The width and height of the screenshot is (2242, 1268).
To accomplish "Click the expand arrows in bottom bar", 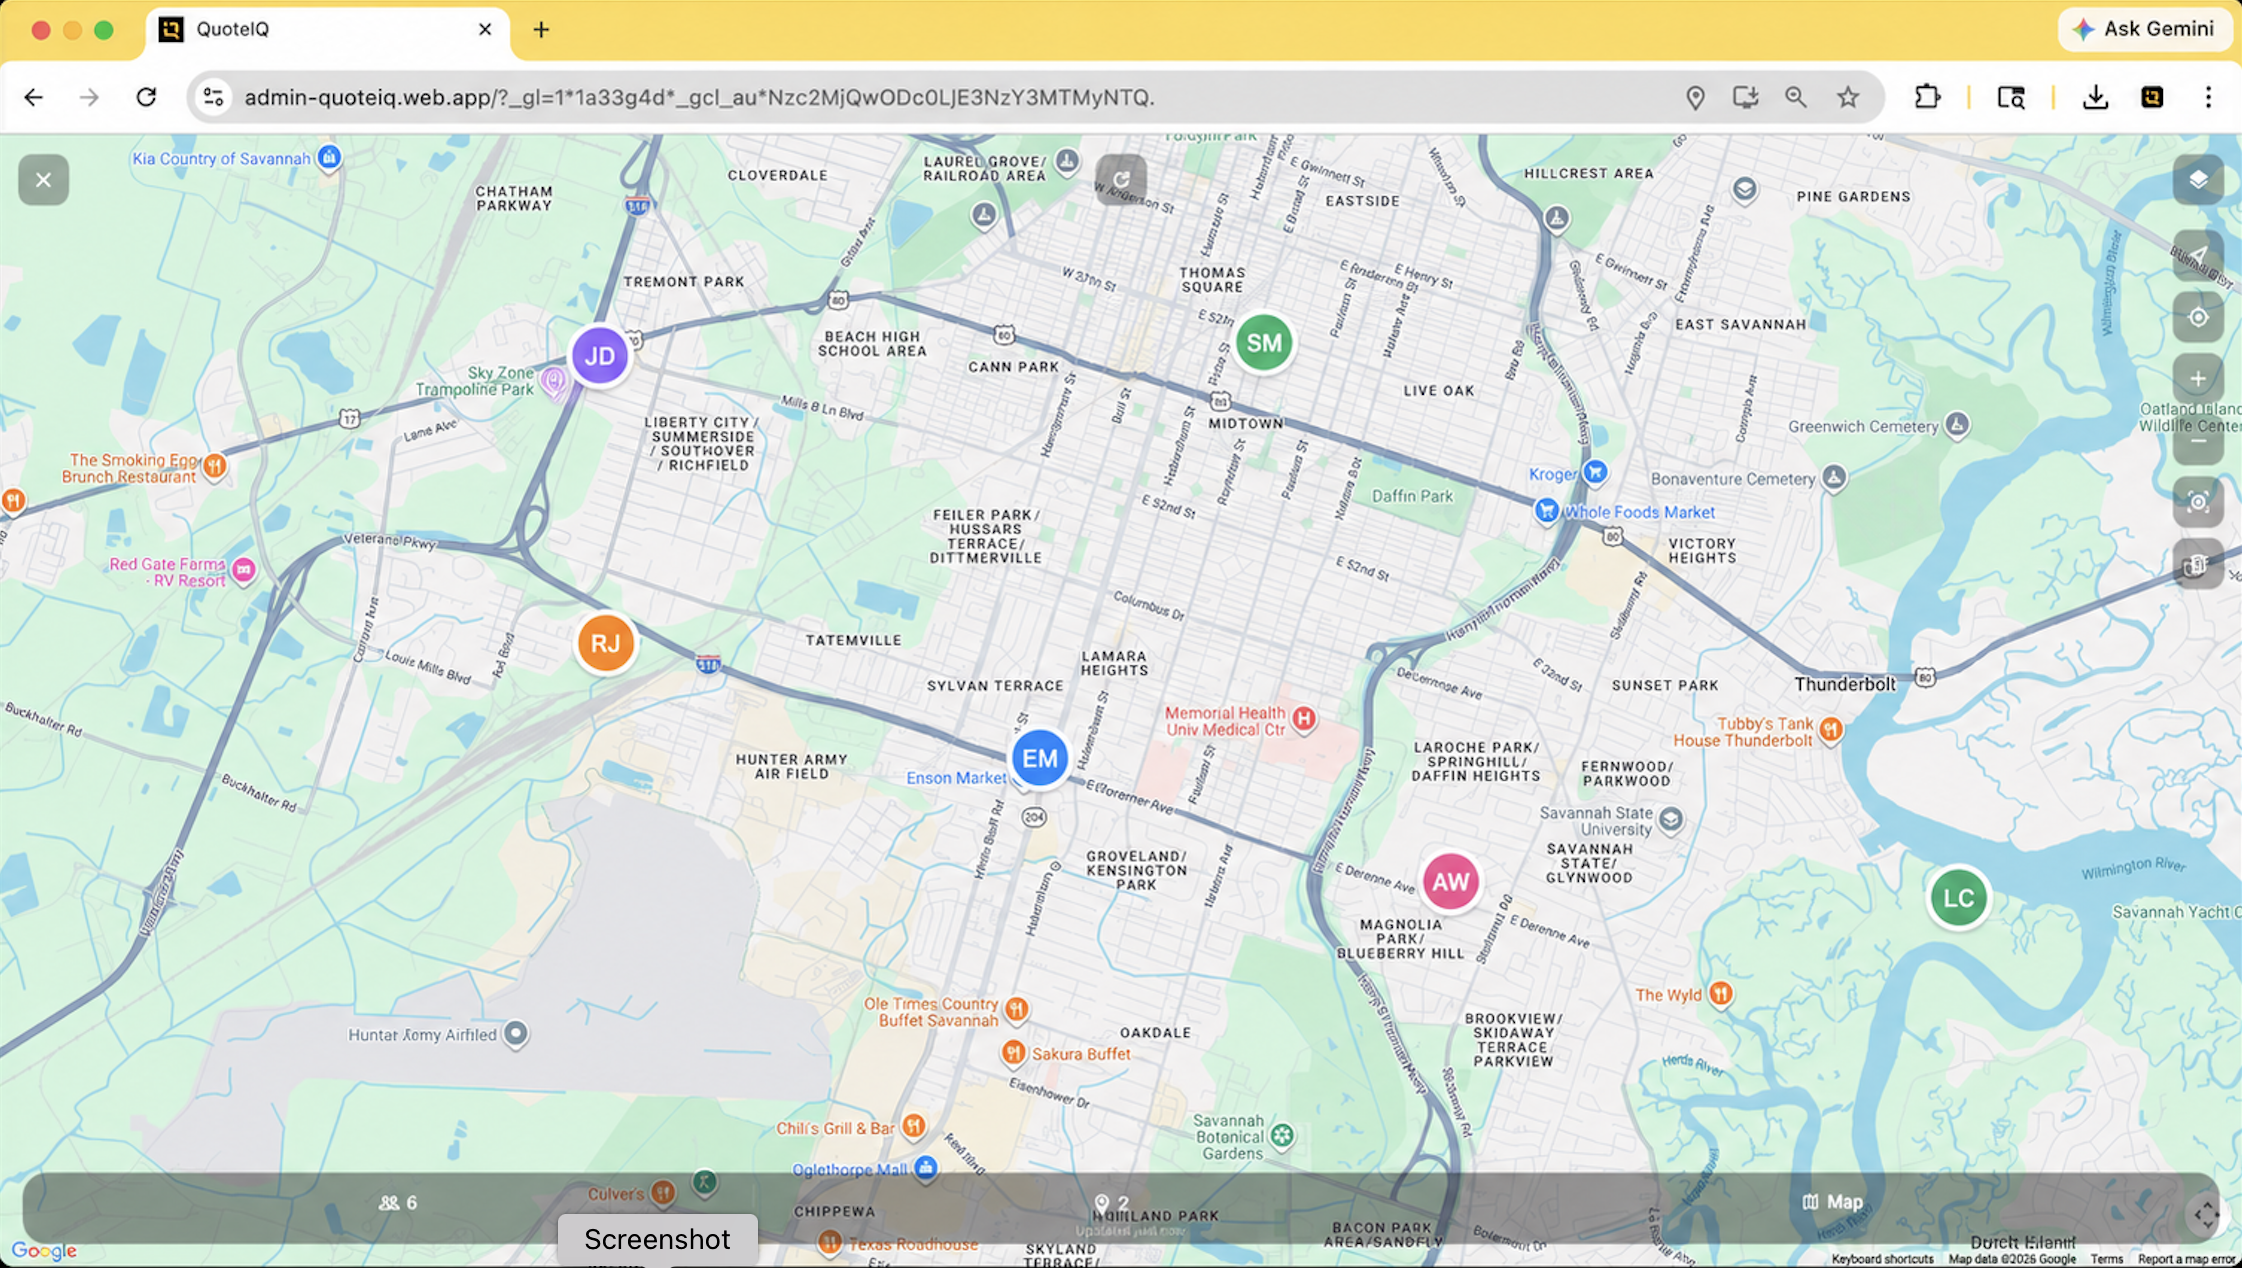I will point(2206,1215).
